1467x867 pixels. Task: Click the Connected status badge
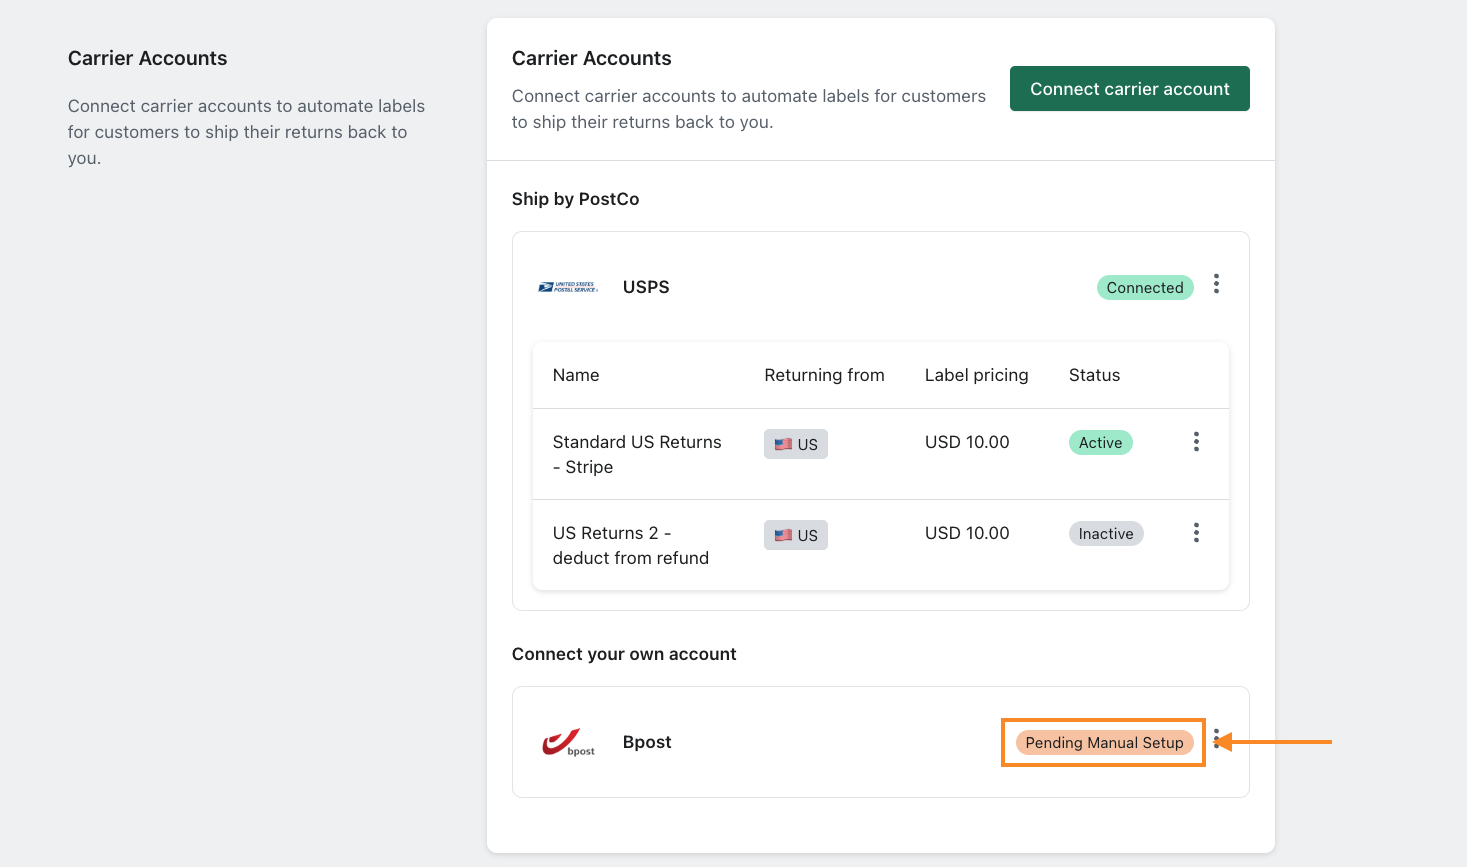(x=1144, y=288)
